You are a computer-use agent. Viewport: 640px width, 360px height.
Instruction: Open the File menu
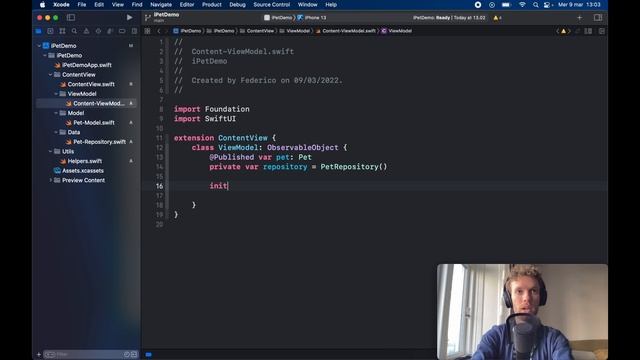coord(82,5)
